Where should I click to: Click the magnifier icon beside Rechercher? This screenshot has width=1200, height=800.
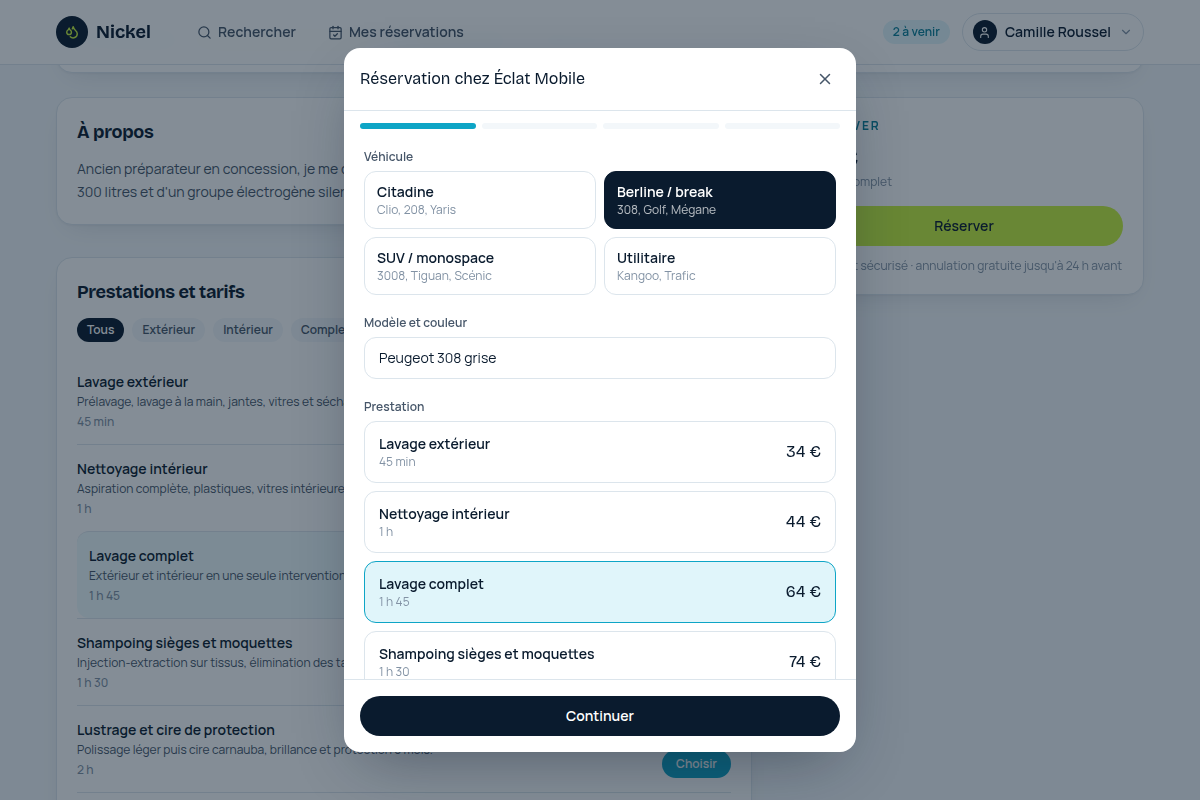pyautogui.click(x=204, y=32)
